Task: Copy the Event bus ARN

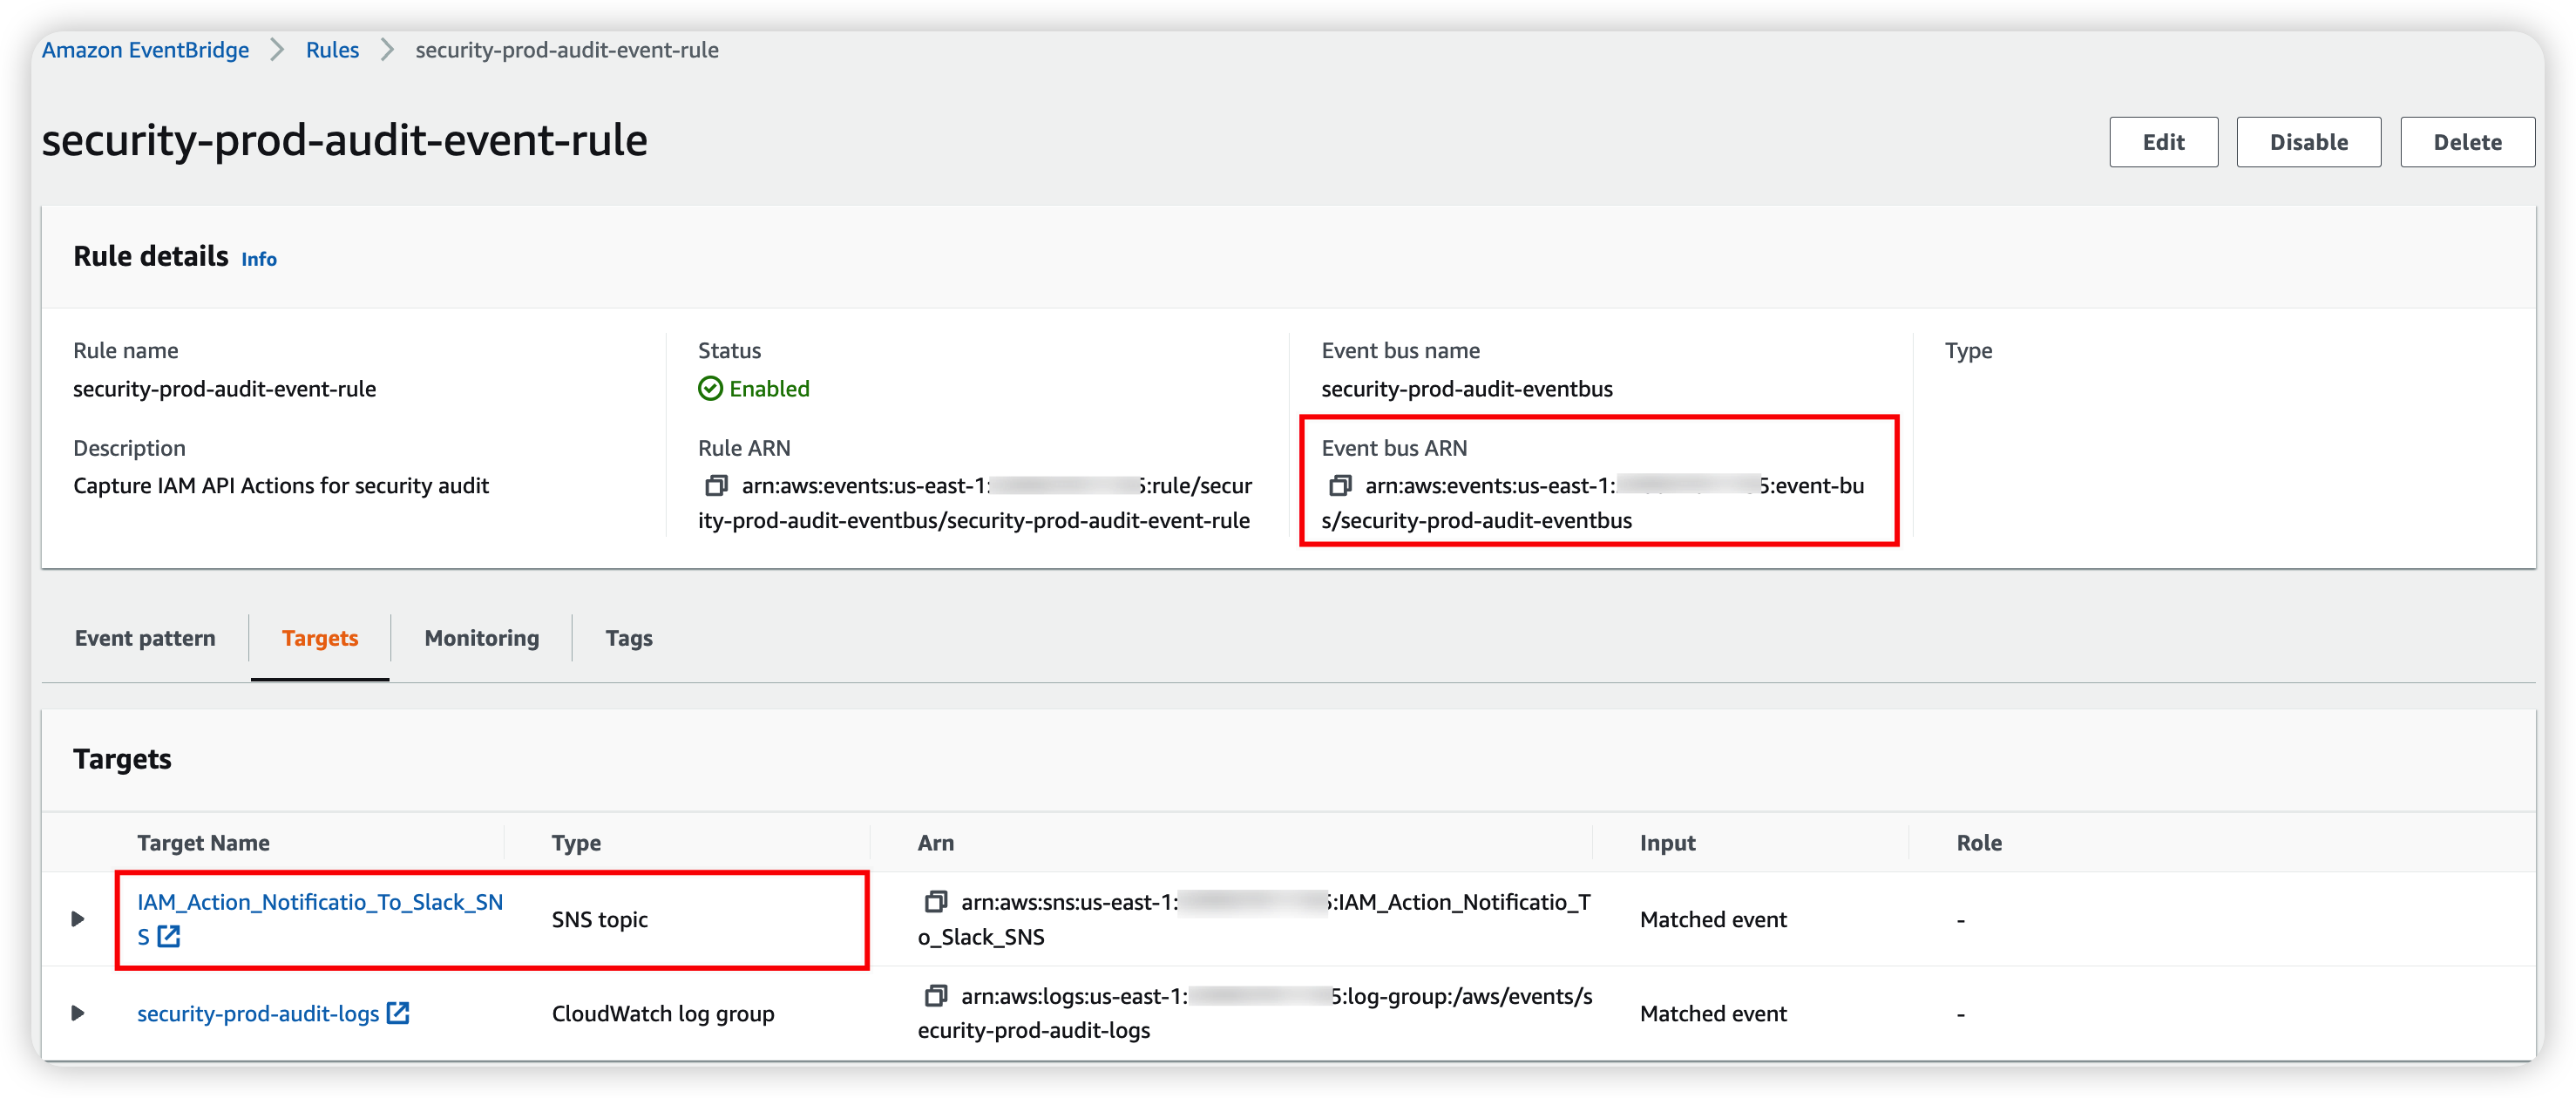Action: pos(1339,486)
